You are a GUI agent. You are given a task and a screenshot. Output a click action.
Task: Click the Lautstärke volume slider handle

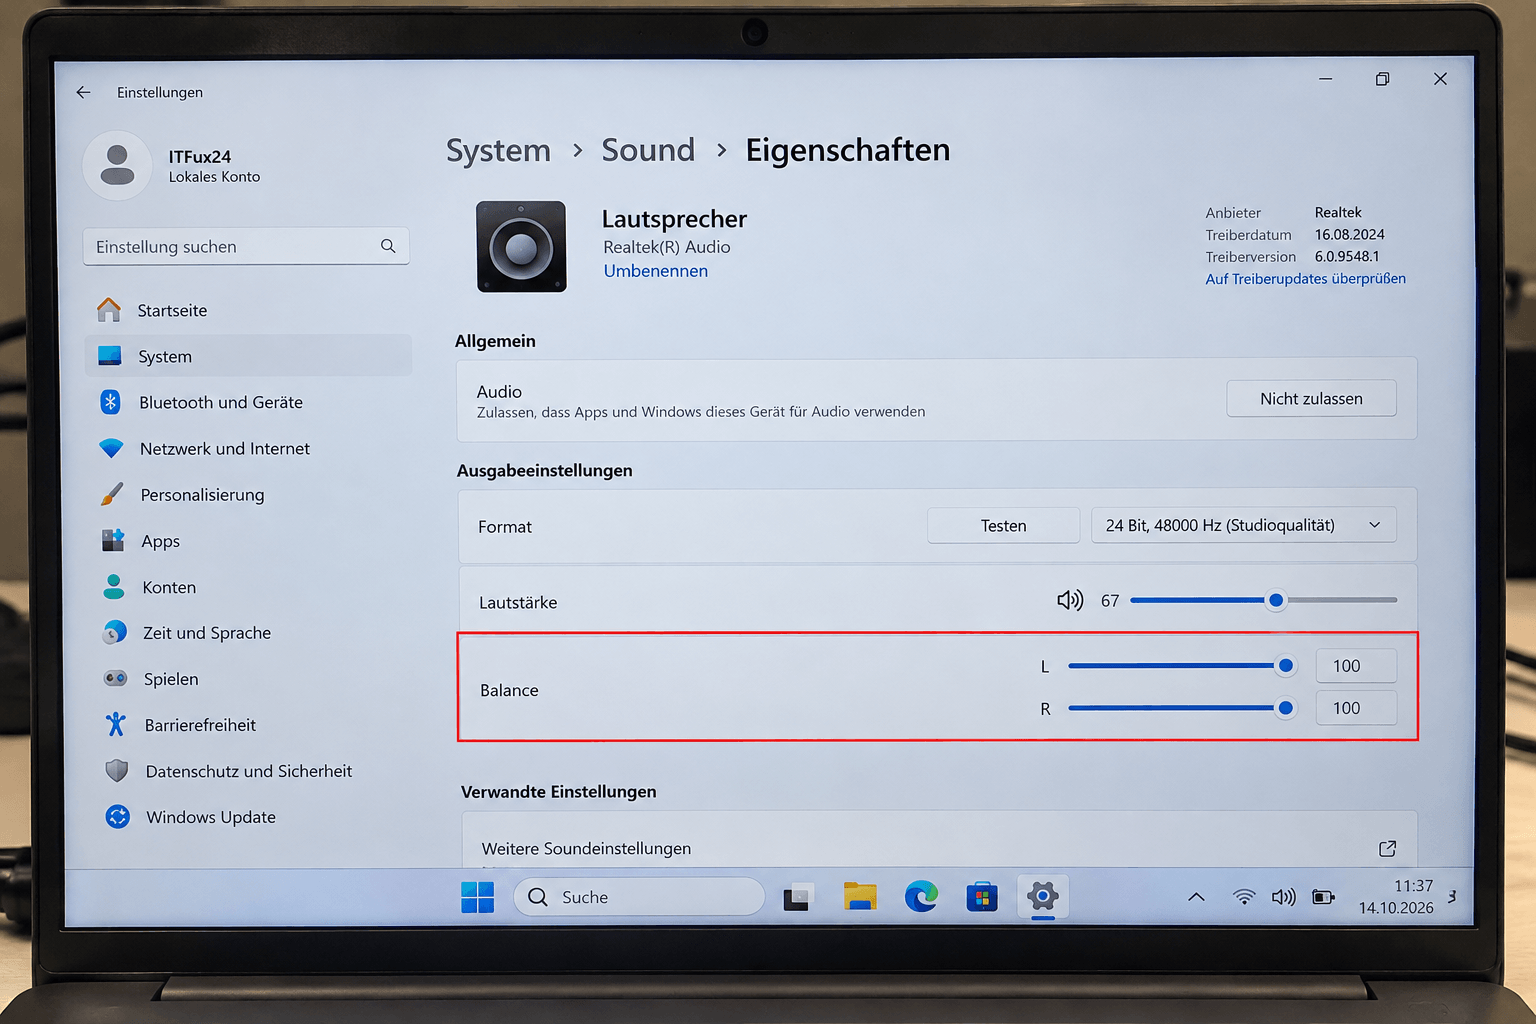click(x=1276, y=600)
